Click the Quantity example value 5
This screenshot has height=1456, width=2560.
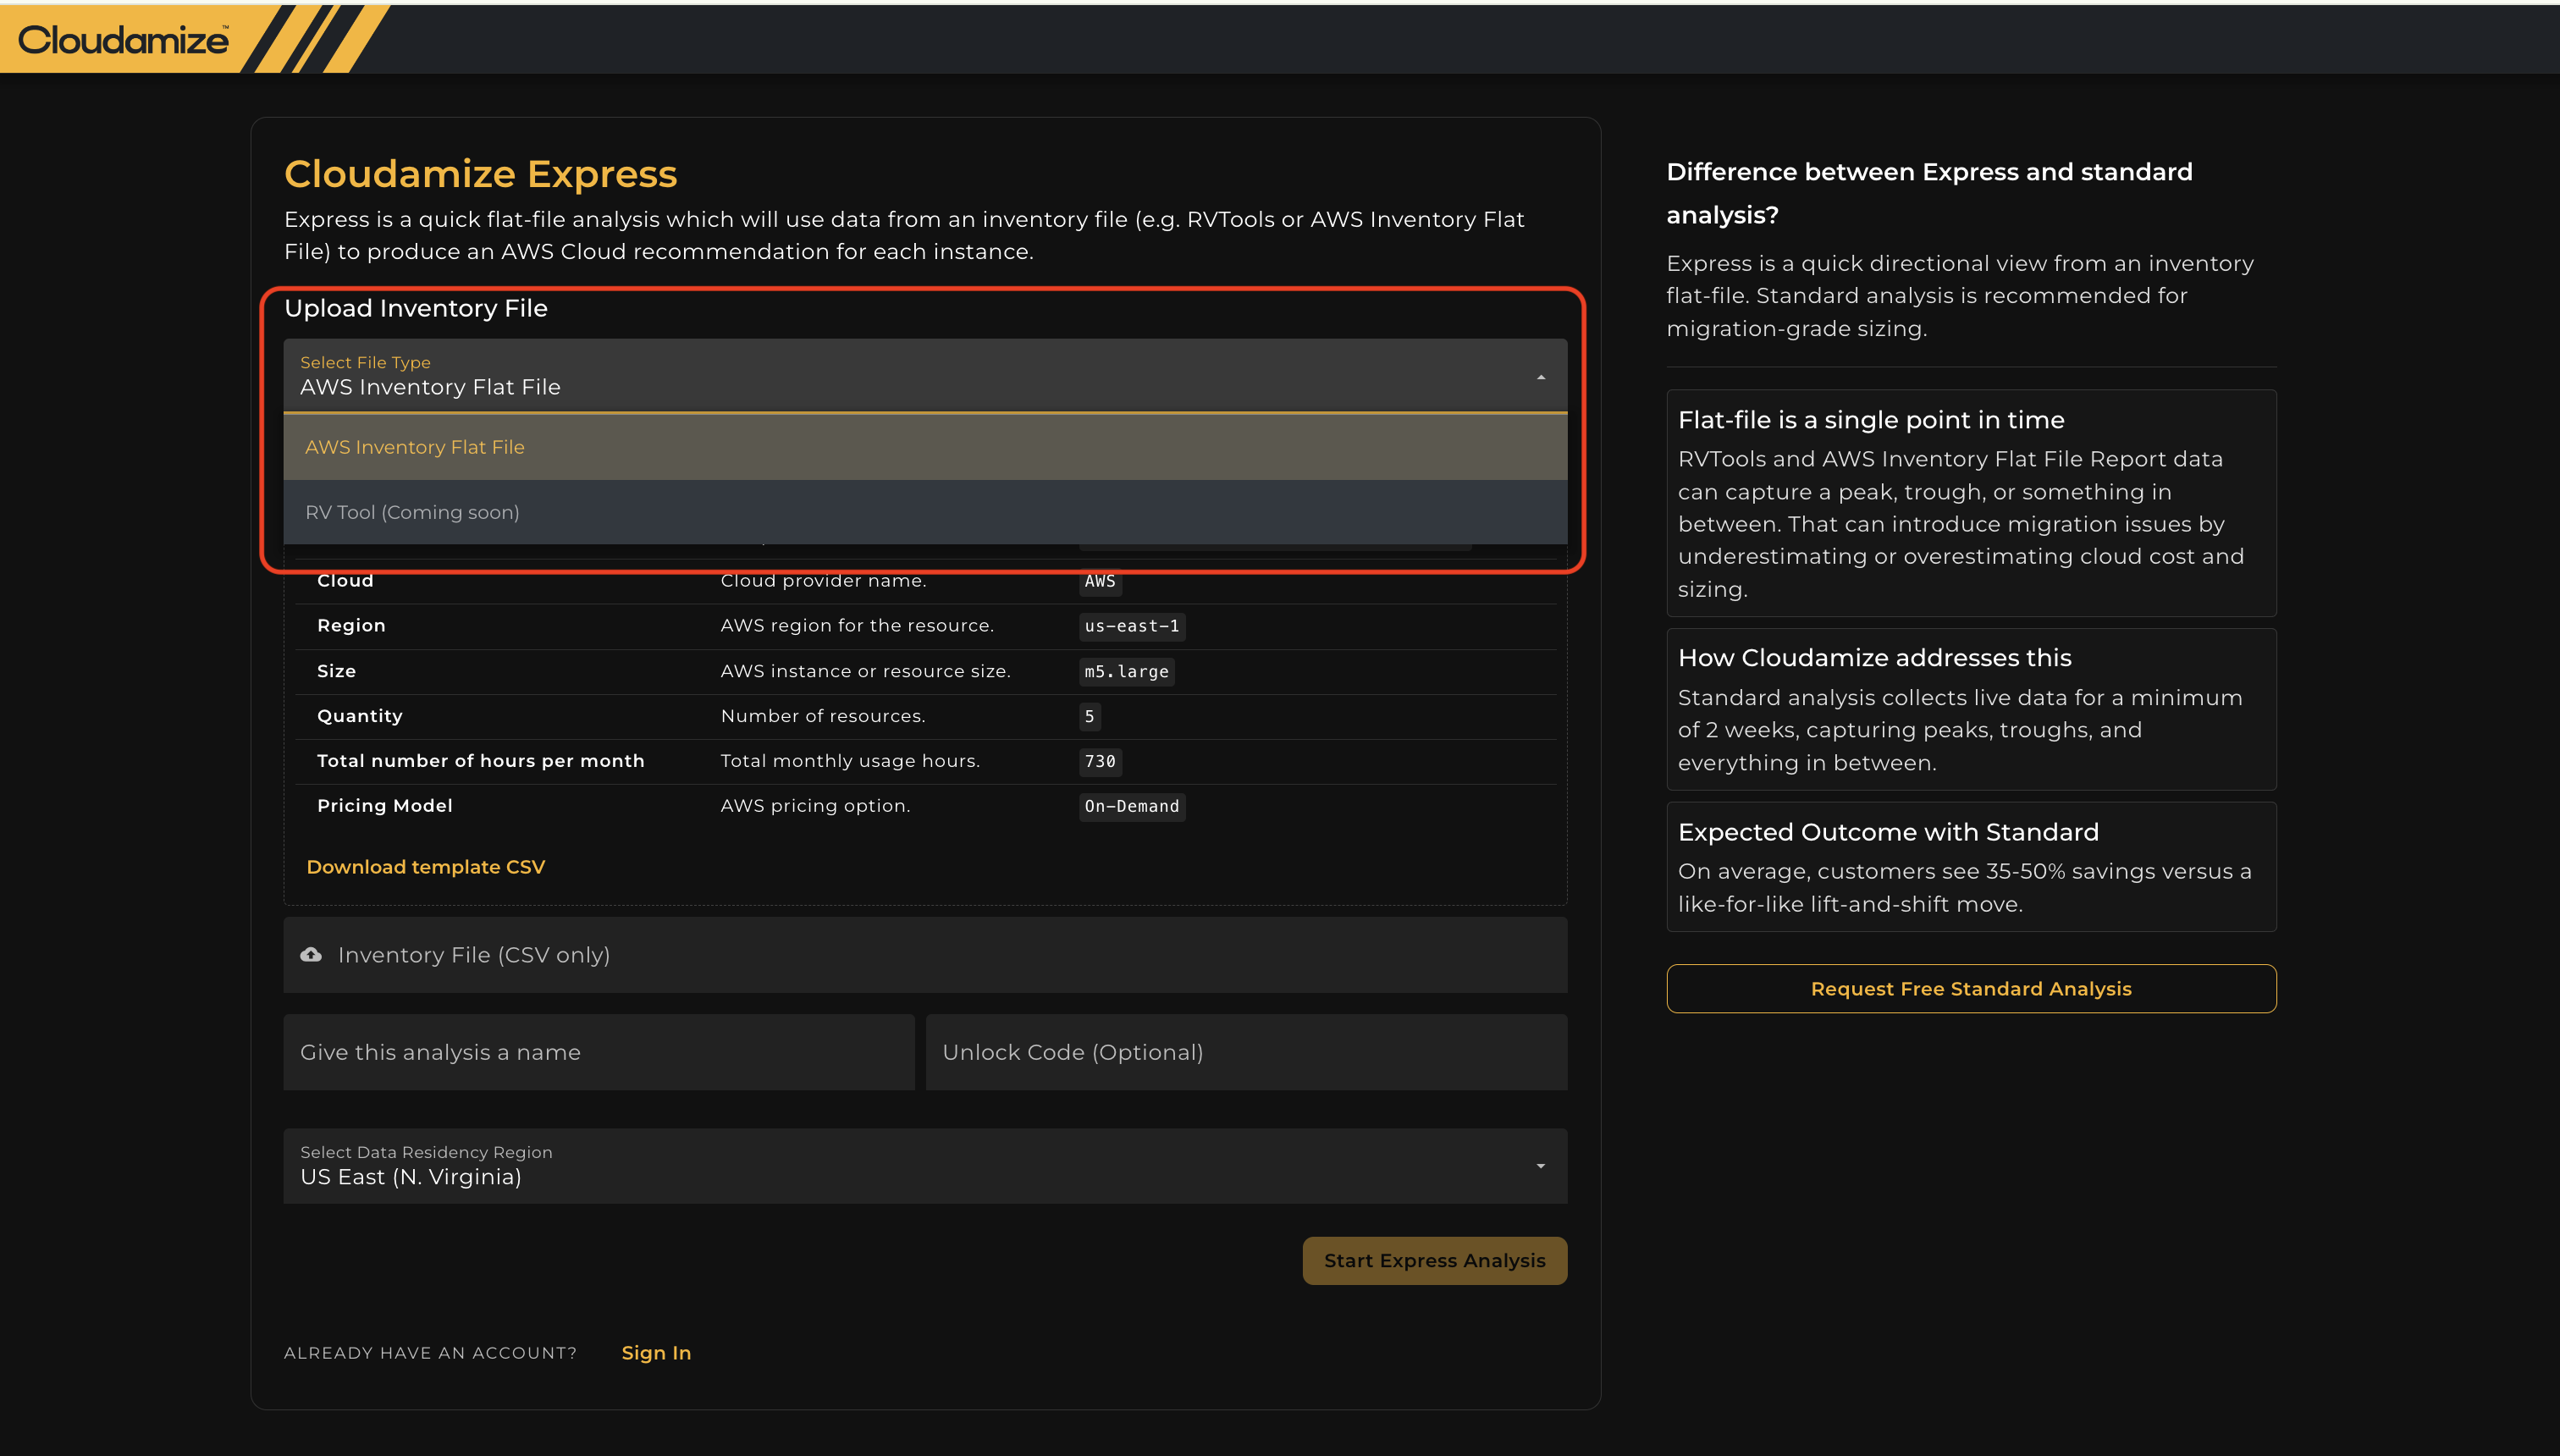(1090, 716)
